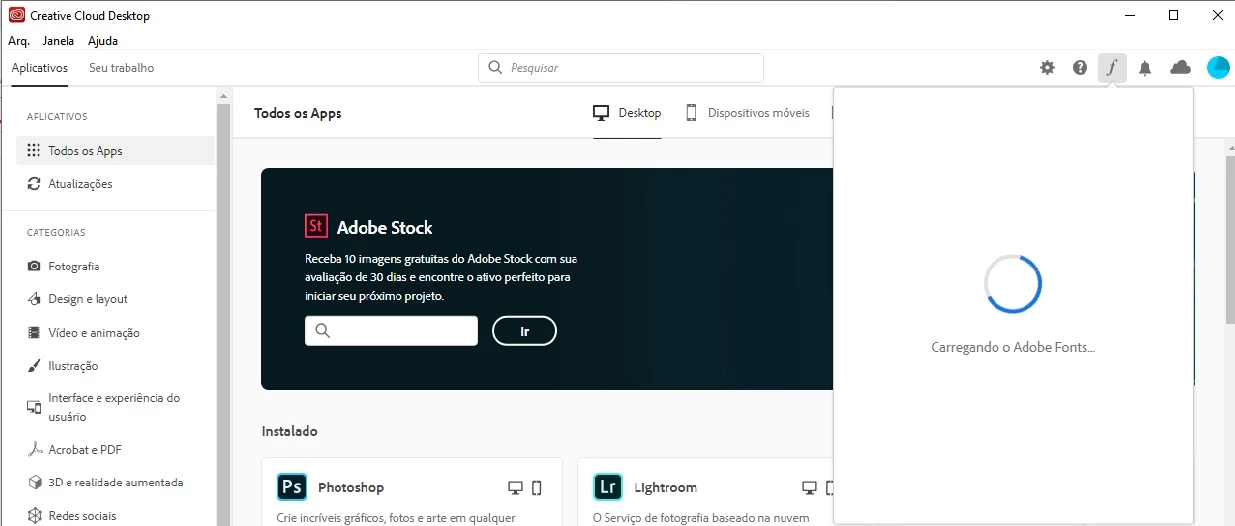Image resolution: width=1235 pixels, height=526 pixels.
Task: Switch to the Aplicativos tab
Action: (40, 68)
